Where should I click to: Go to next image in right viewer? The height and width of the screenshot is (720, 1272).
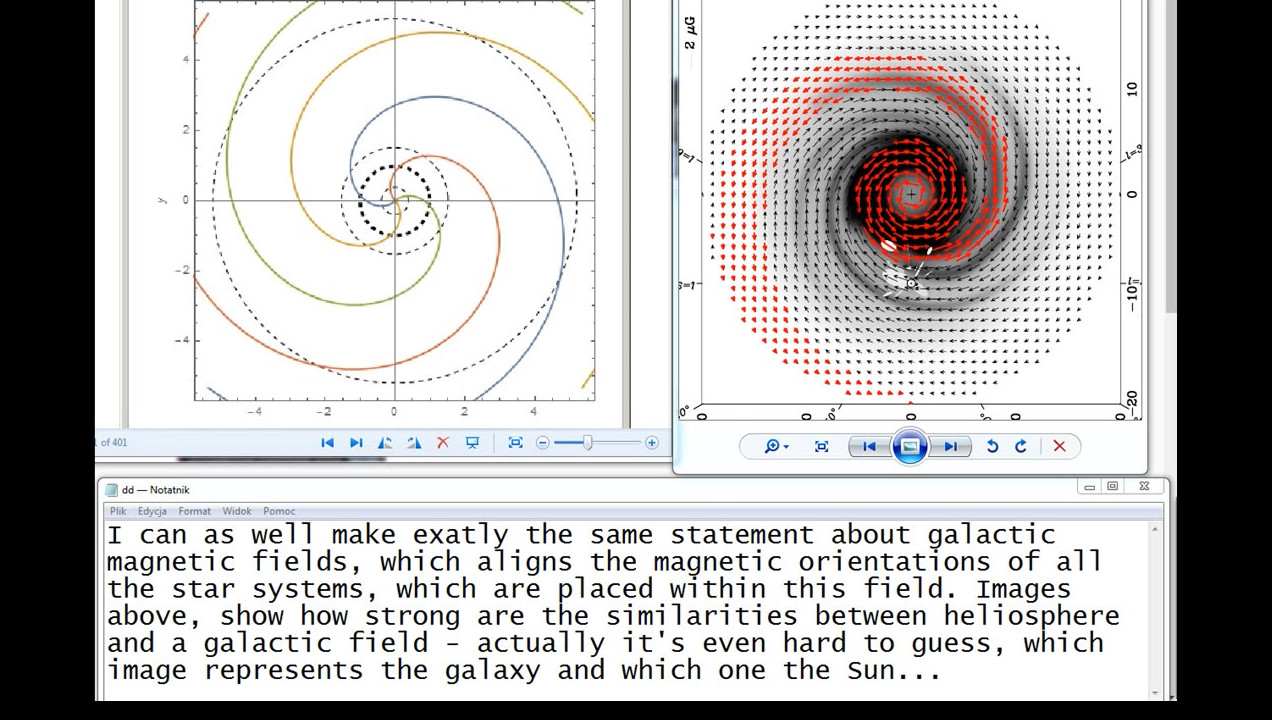pos(951,447)
